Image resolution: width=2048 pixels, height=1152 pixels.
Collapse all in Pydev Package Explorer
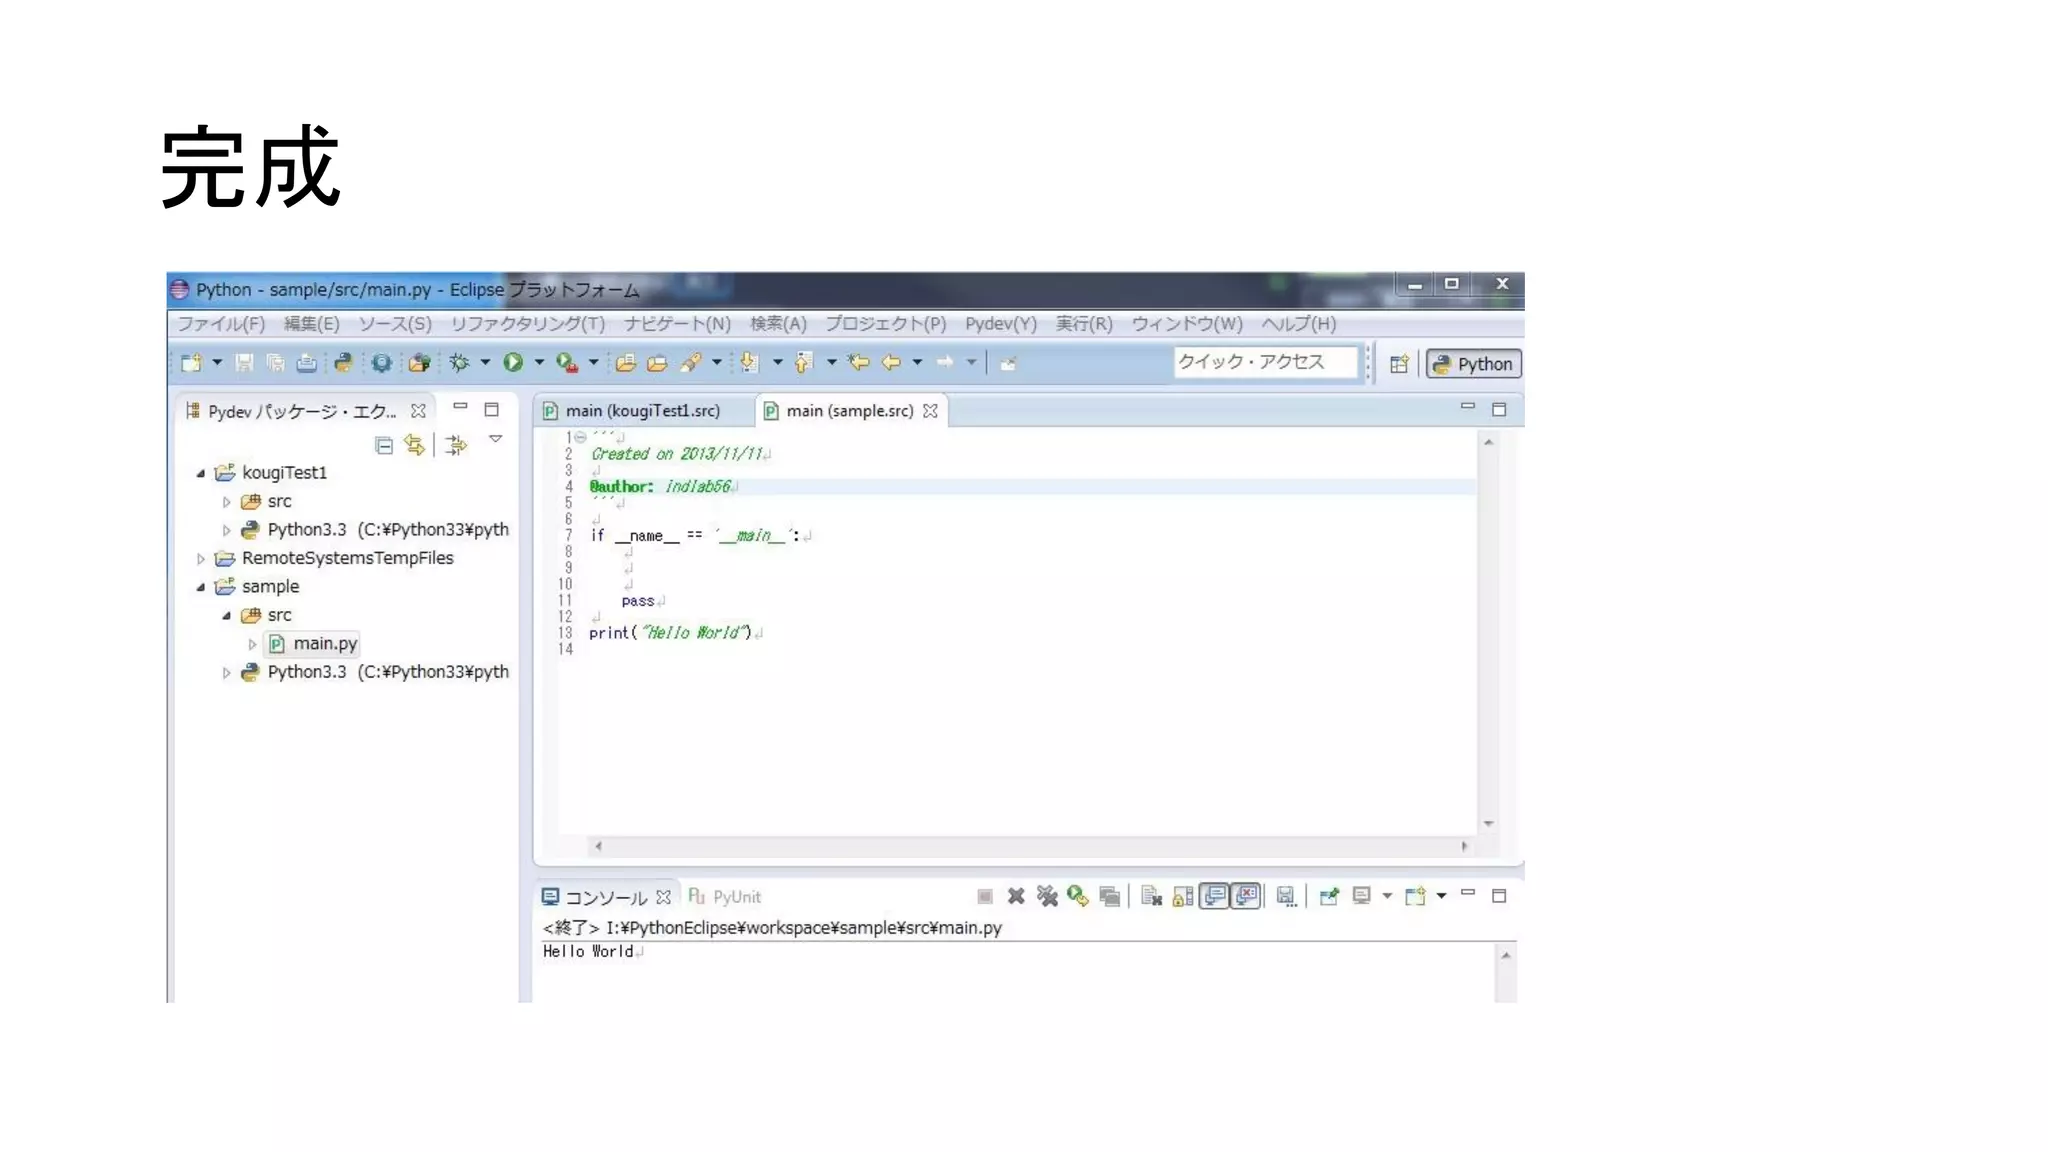tap(384, 445)
